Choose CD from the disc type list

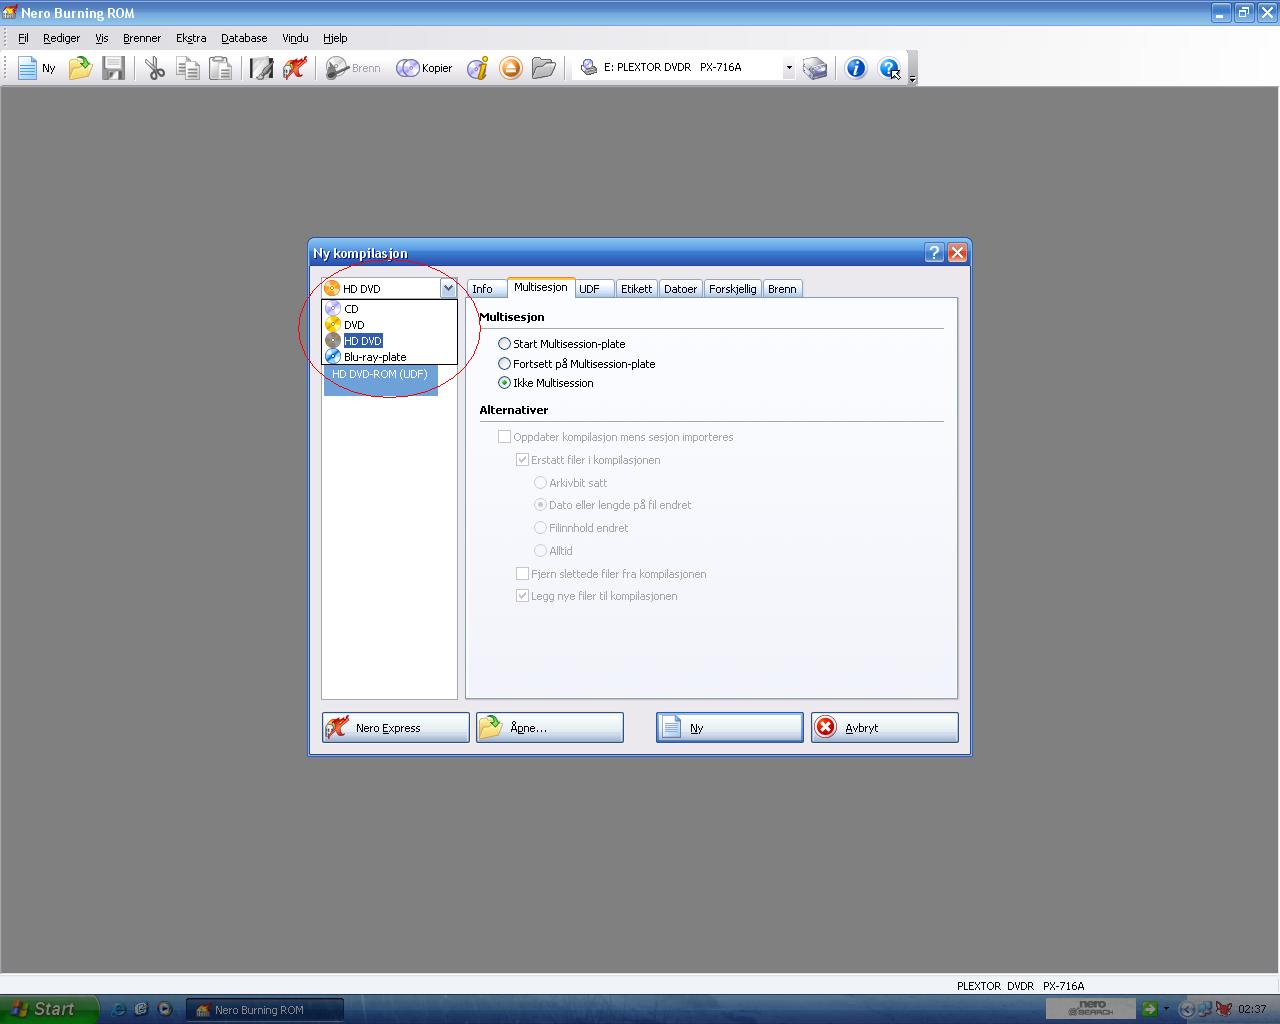pos(389,309)
